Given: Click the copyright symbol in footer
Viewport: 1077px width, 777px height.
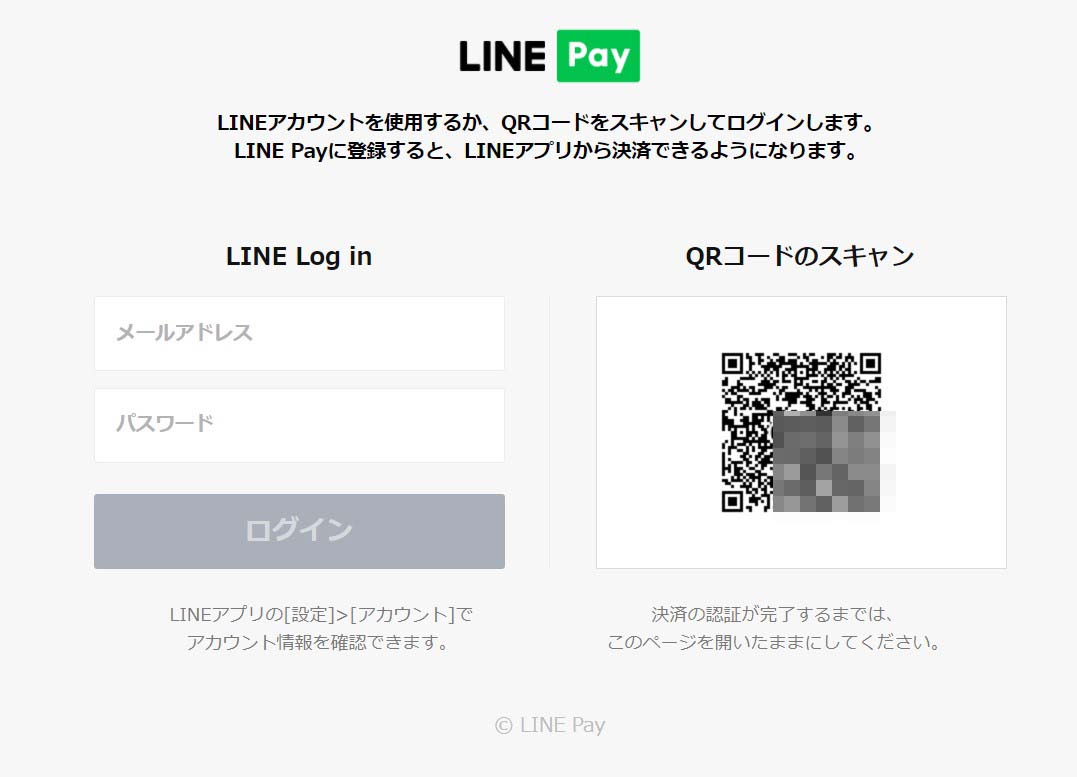Looking at the screenshot, I should pos(503,726).
